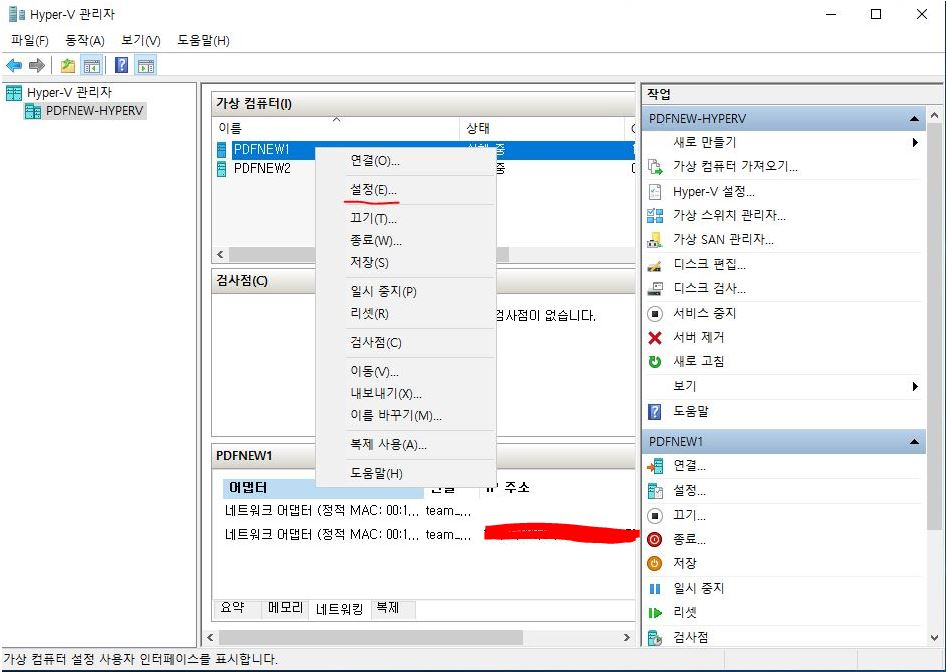
Task: Click the red 종료 shut down icon in Actions
Action: point(655,540)
